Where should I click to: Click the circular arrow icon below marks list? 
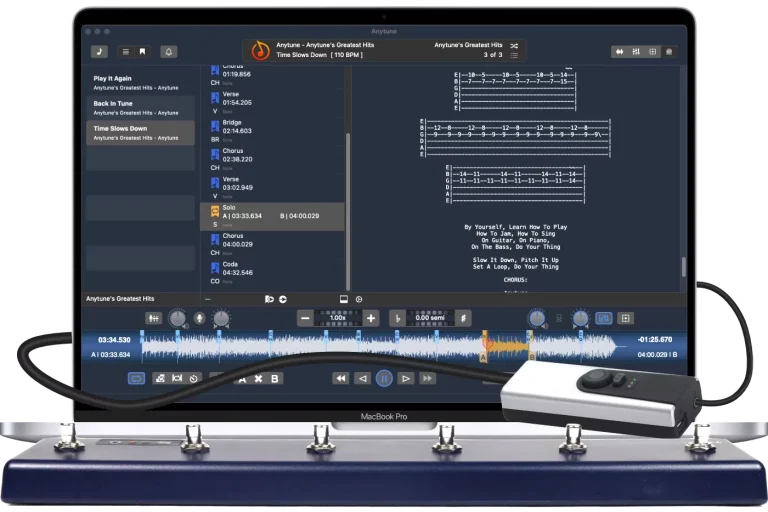283,299
